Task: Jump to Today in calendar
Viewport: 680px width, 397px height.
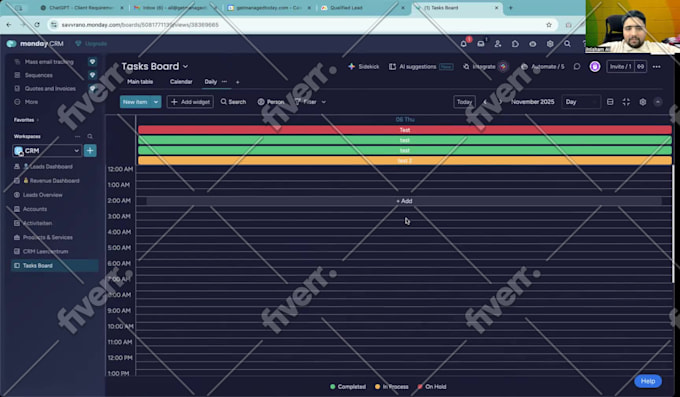Action: [x=464, y=102]
